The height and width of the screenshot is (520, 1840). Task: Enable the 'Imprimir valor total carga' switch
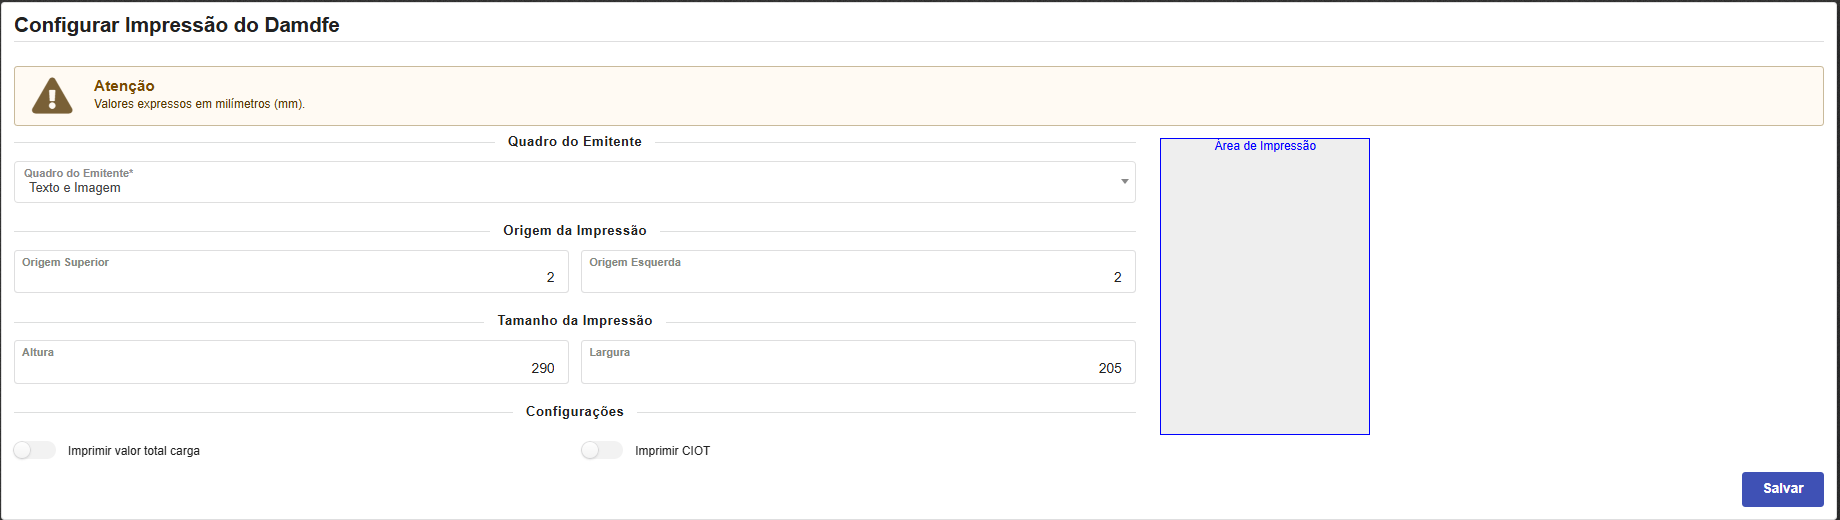click(35, 451)
